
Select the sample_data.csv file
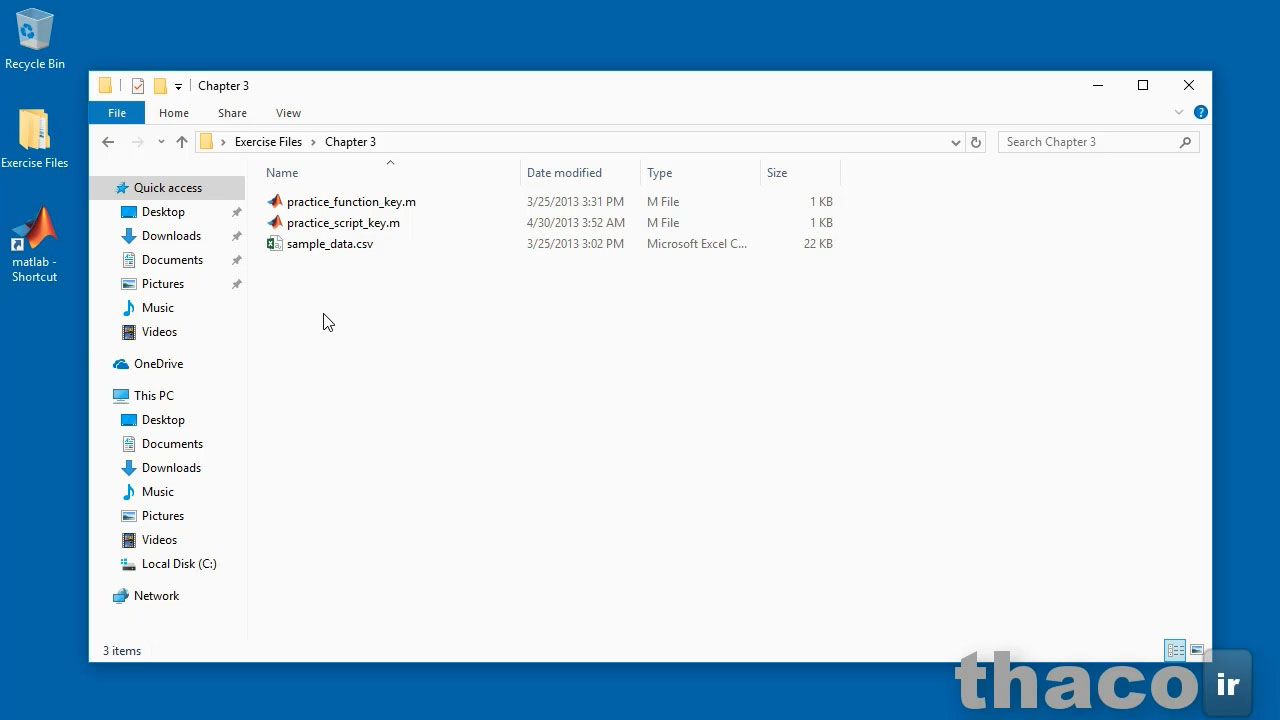click(x=330, y=244)
